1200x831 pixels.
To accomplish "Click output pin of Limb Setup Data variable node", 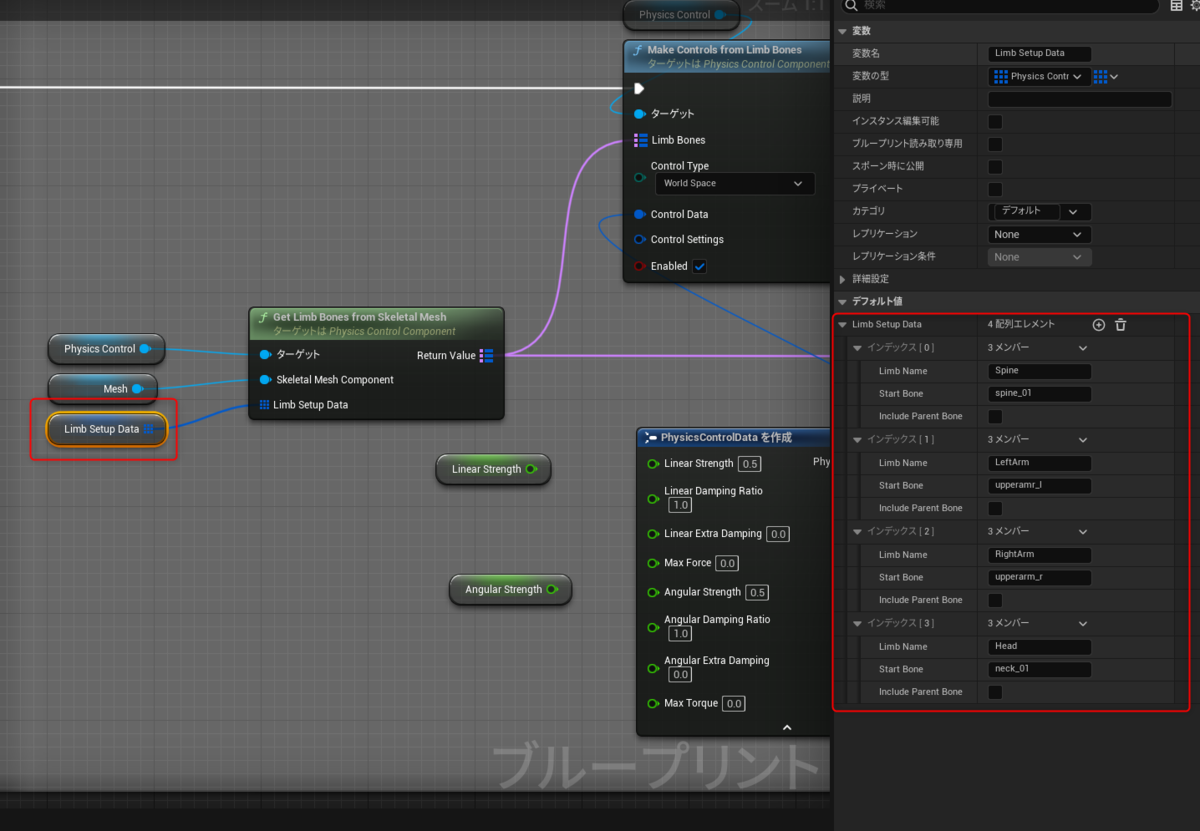I will [149, 429].
